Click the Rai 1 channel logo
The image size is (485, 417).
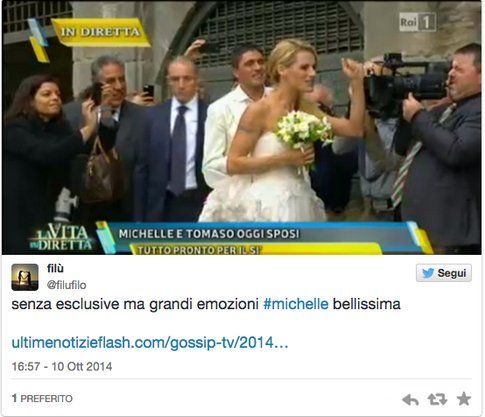tap(418, 22)
